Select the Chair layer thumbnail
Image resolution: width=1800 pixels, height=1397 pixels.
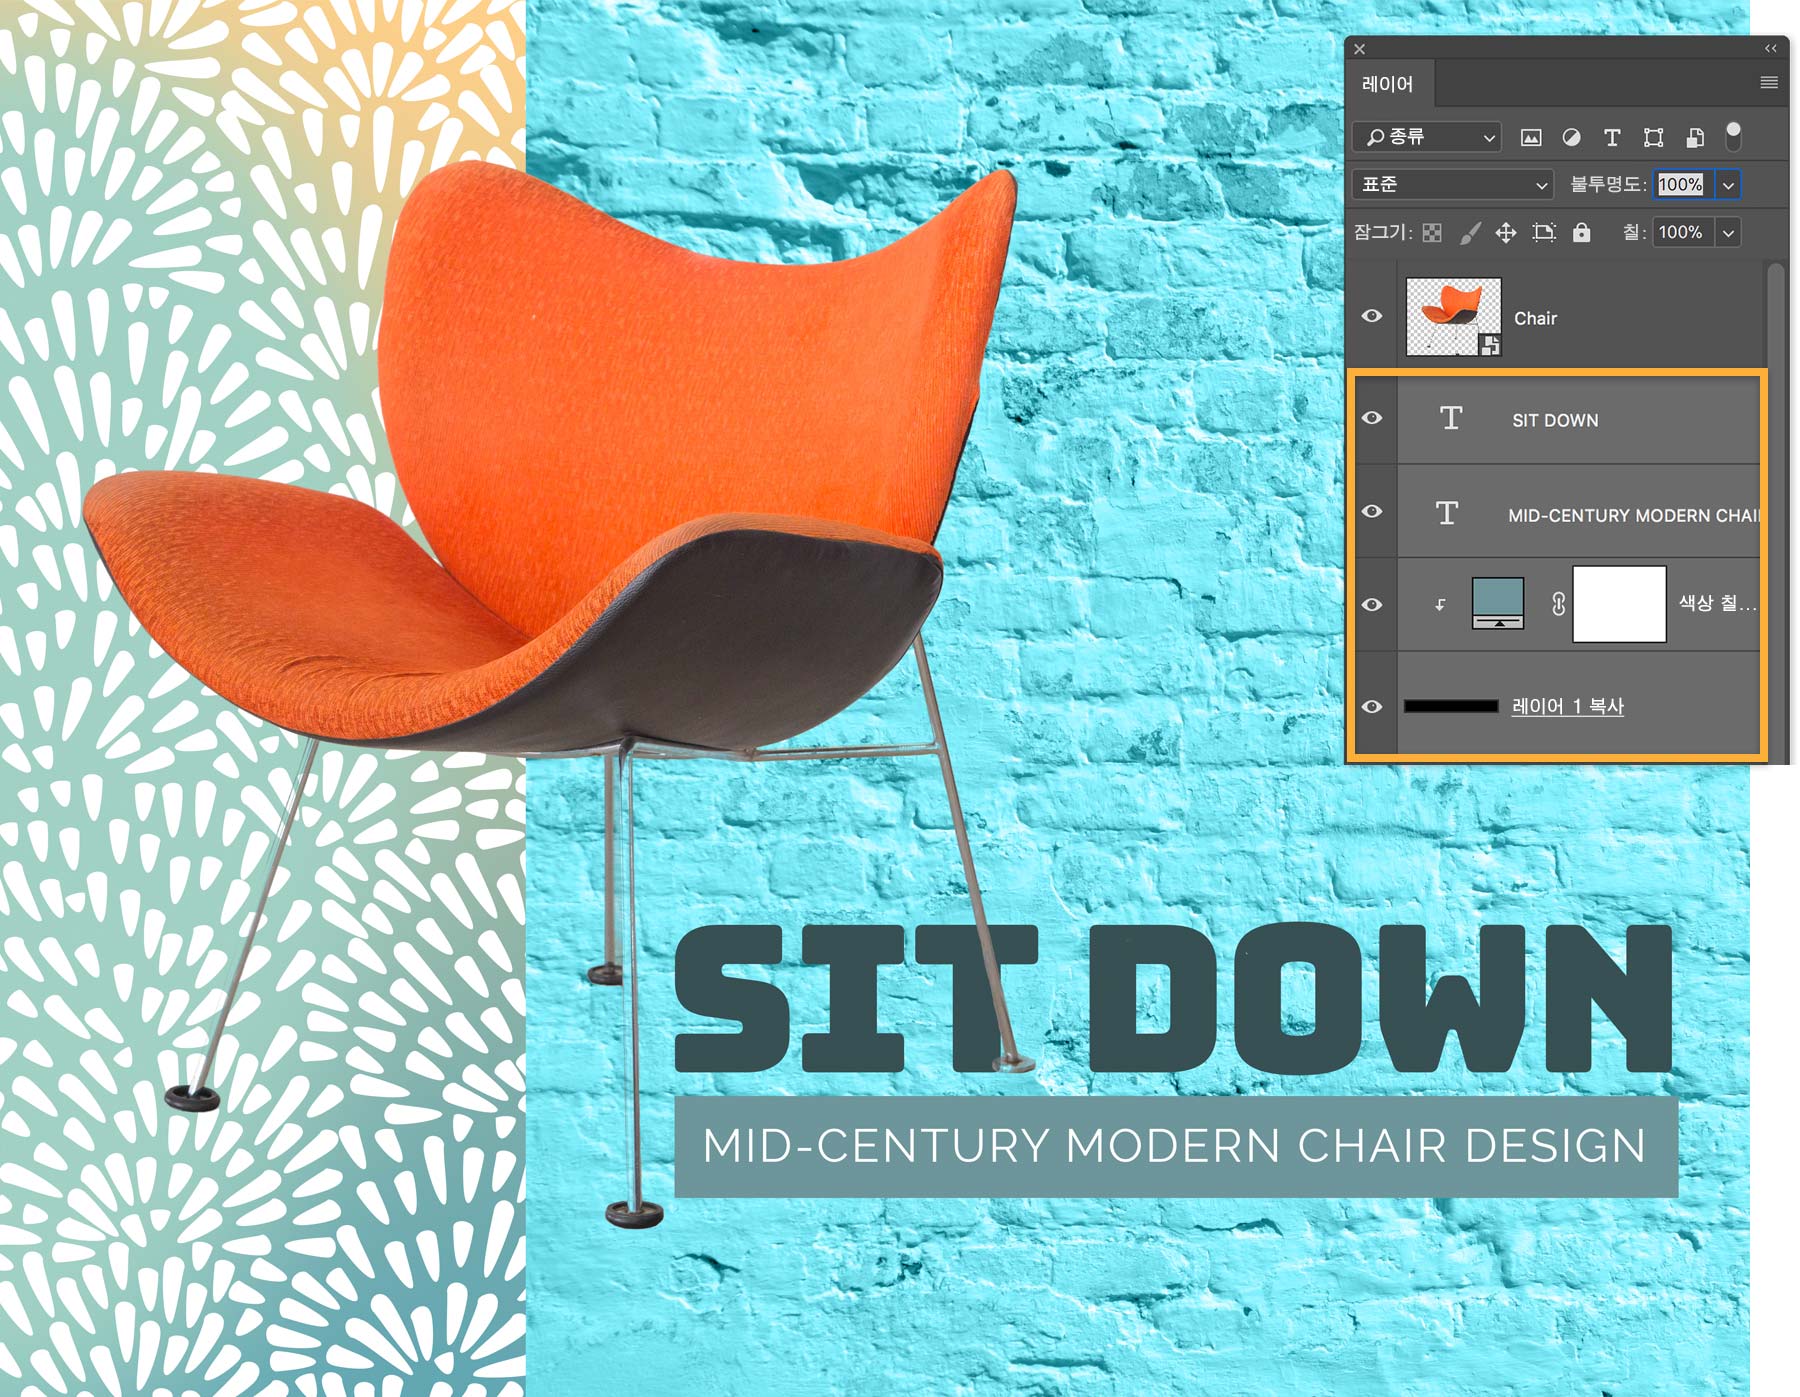[x=1453, y=317]
